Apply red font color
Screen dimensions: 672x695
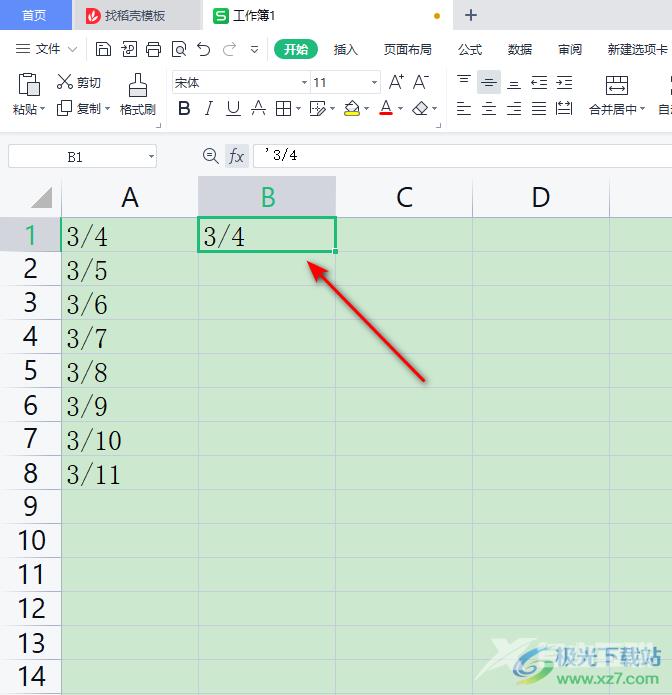(x=386, y=108)
